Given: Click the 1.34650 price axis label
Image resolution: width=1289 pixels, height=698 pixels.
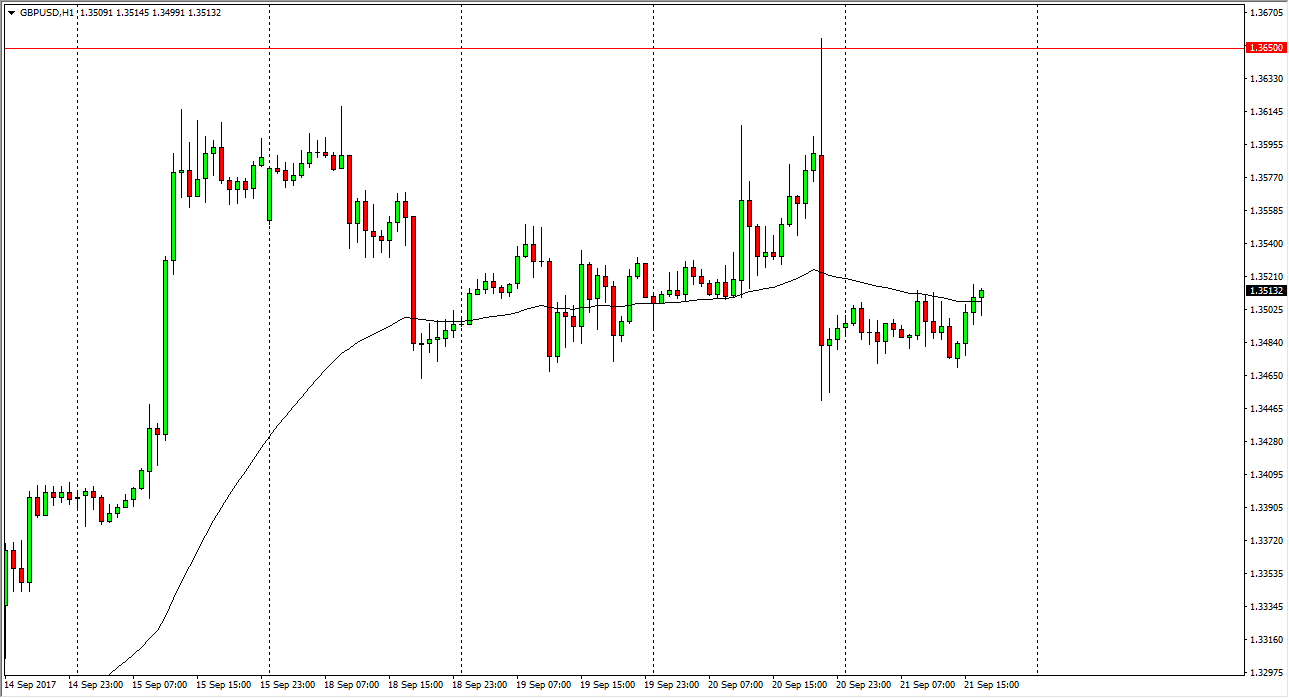Looking at the screenshot, I should 1266,375.
